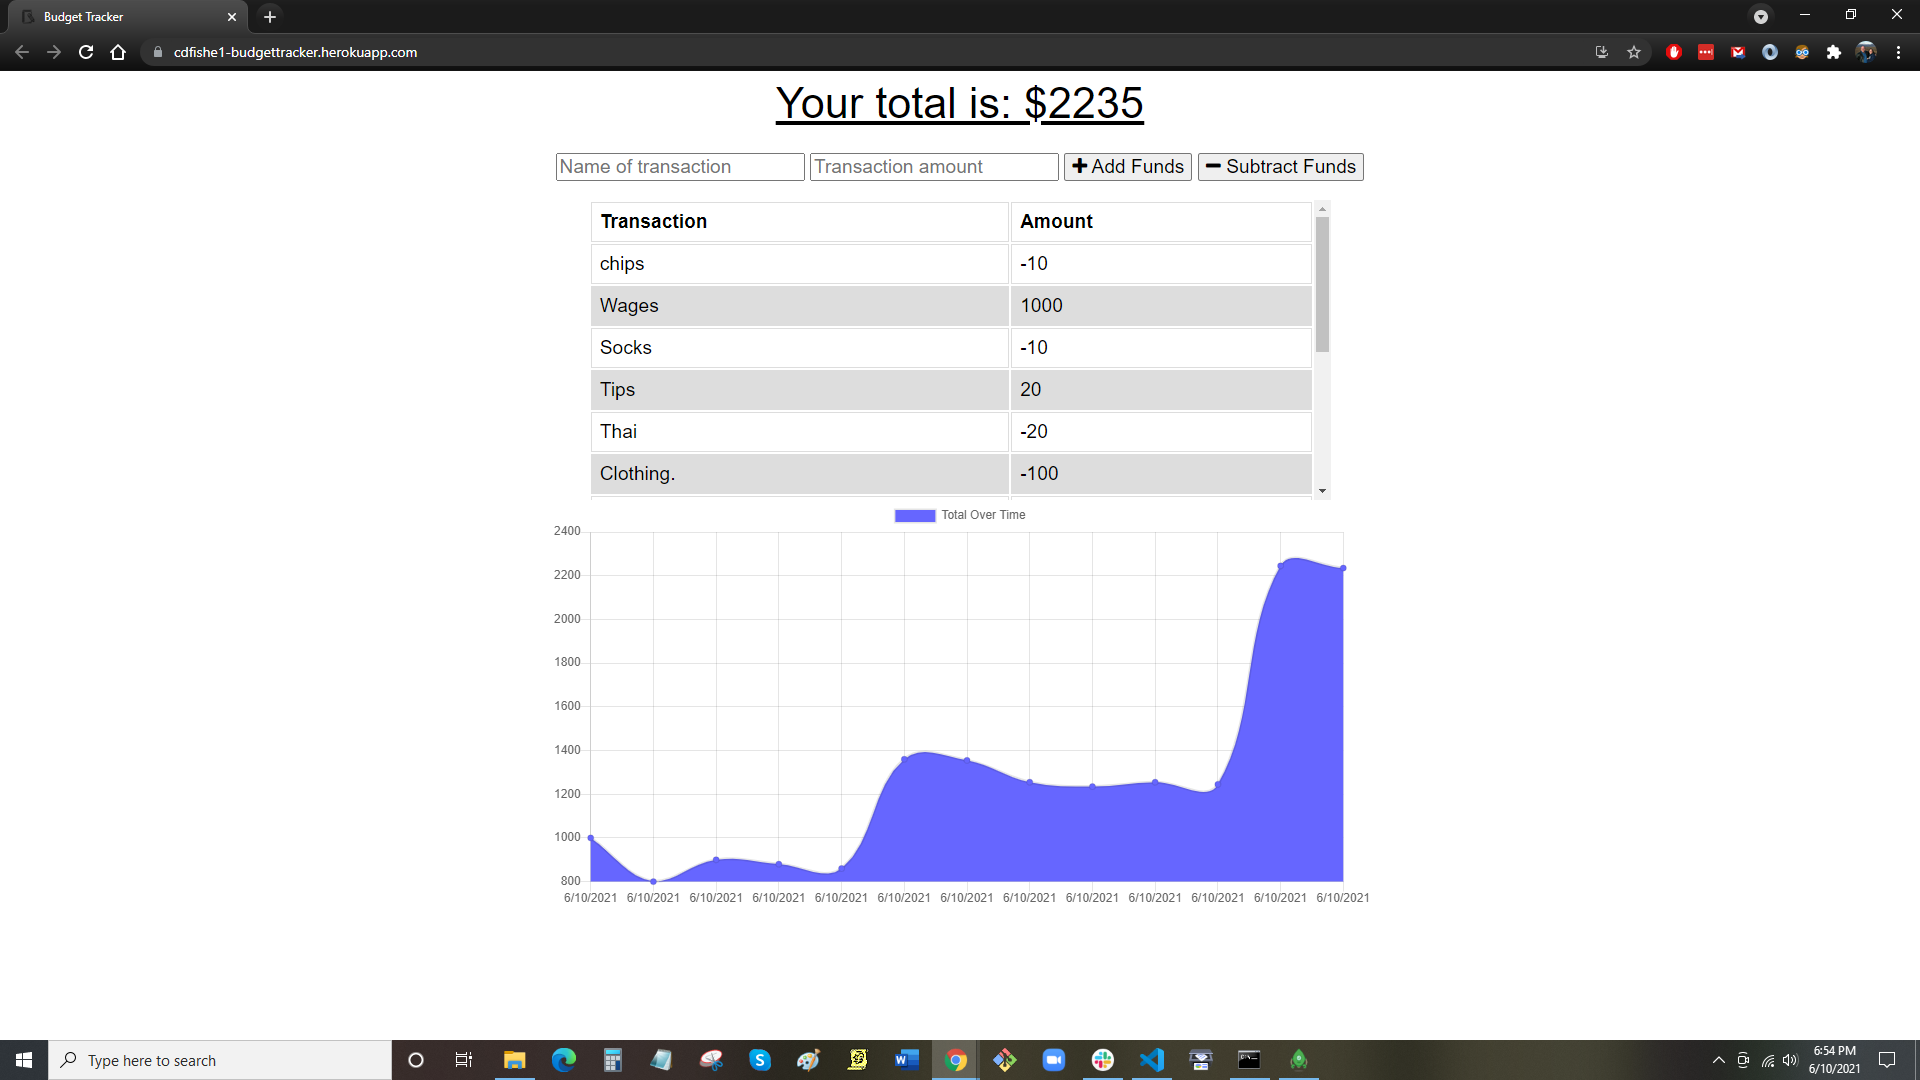Click the install app icon in address bar
The image size is (1920, 1080).
pyautogui.click(x=1602, y=52)
